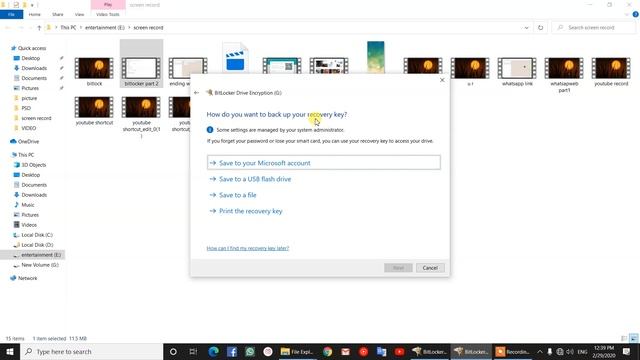Close the BitLocker Drive Encryption dialog
The width and height of the screenshot is (640, 360).
coord(442,80)
